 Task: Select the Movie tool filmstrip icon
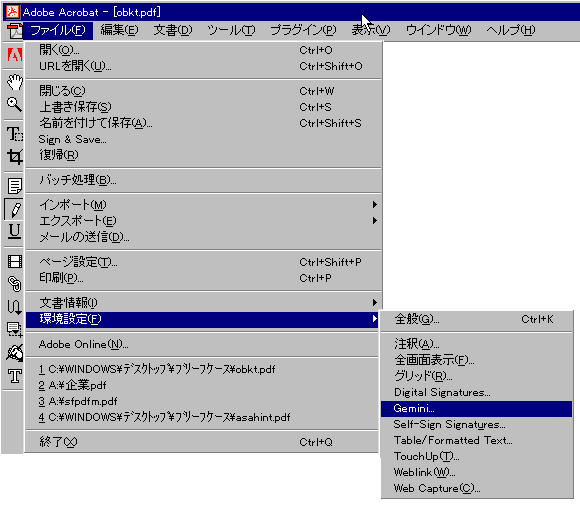point(15,262)
